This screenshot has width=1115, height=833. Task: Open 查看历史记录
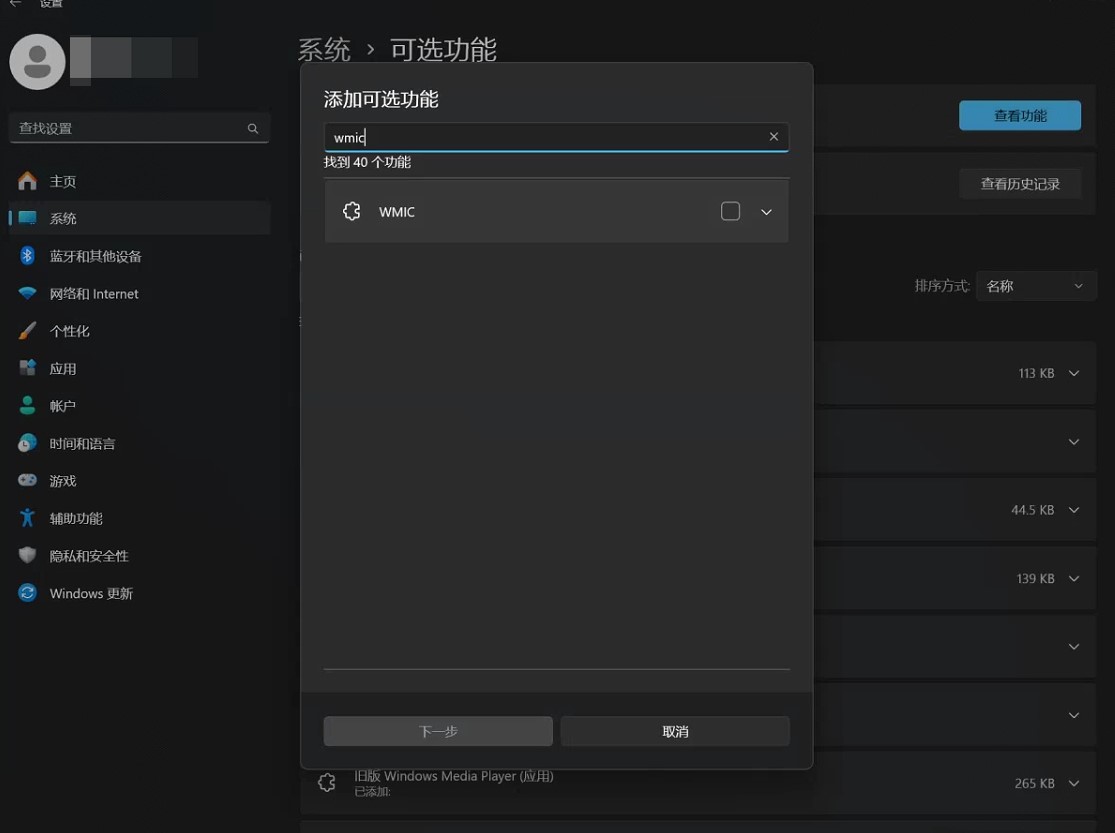1020,184
